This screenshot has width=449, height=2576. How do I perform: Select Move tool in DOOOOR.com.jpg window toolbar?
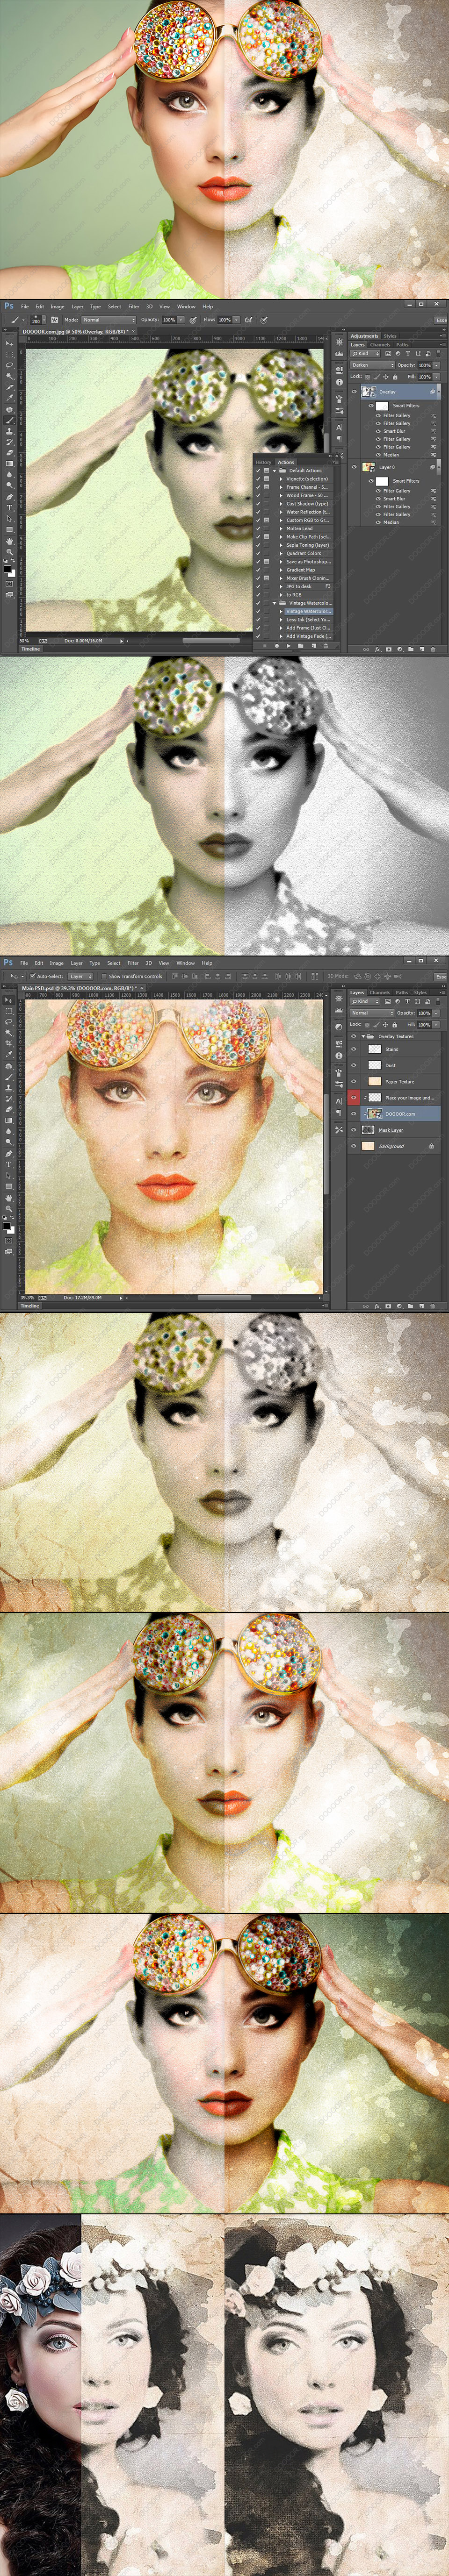coord(9,344)
